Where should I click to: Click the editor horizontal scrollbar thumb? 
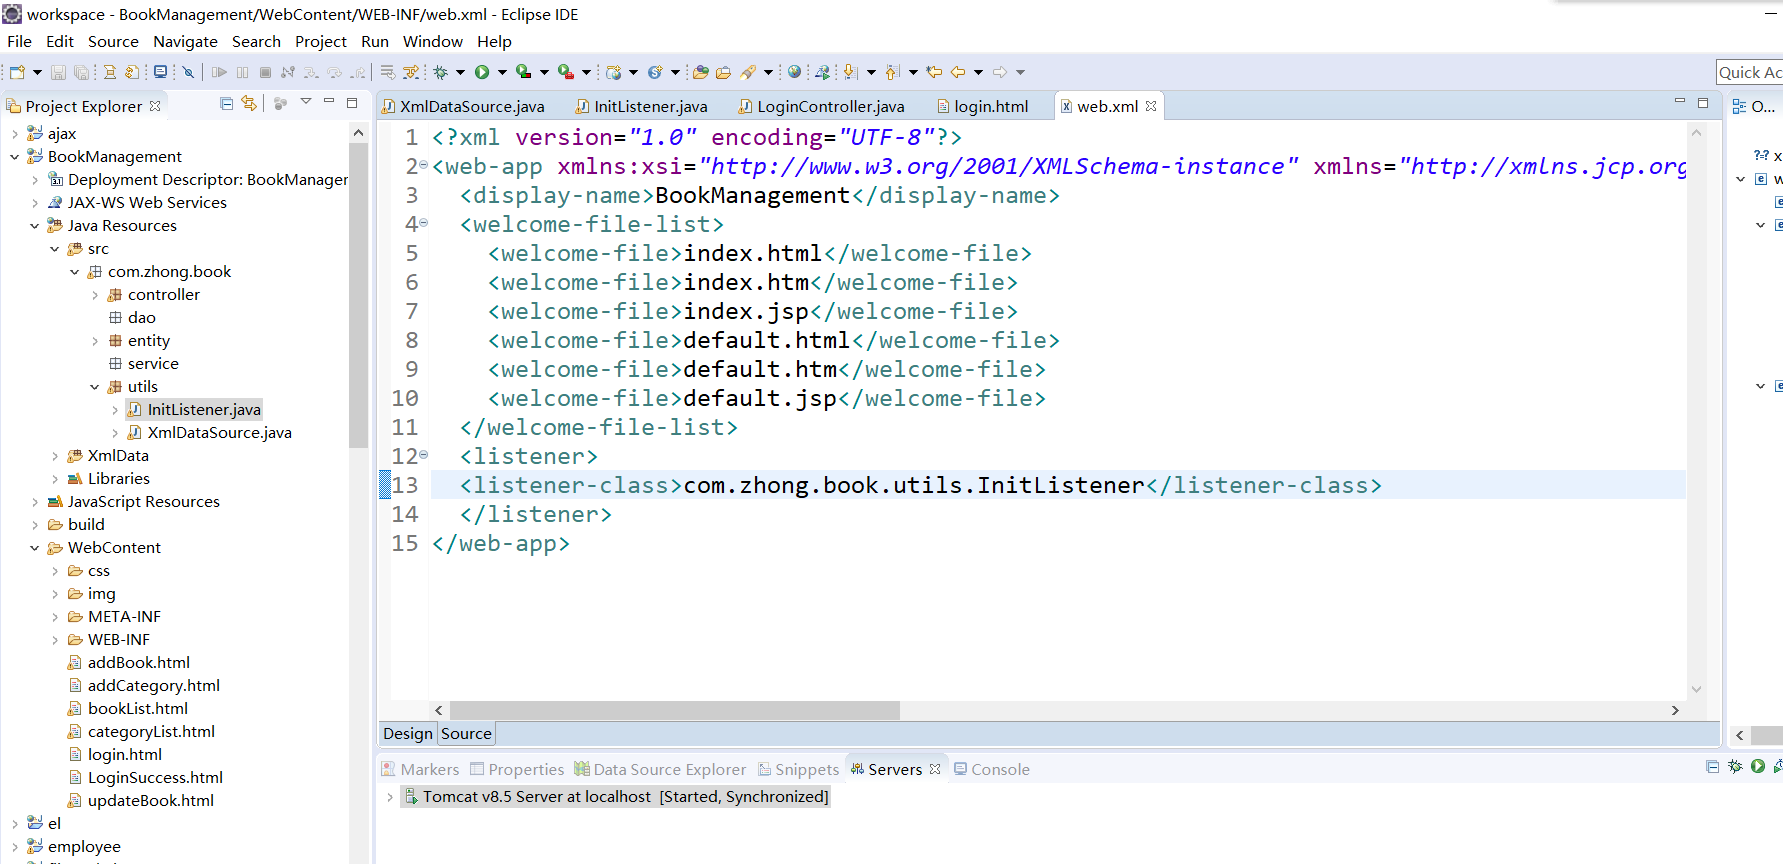click(675, 710)
